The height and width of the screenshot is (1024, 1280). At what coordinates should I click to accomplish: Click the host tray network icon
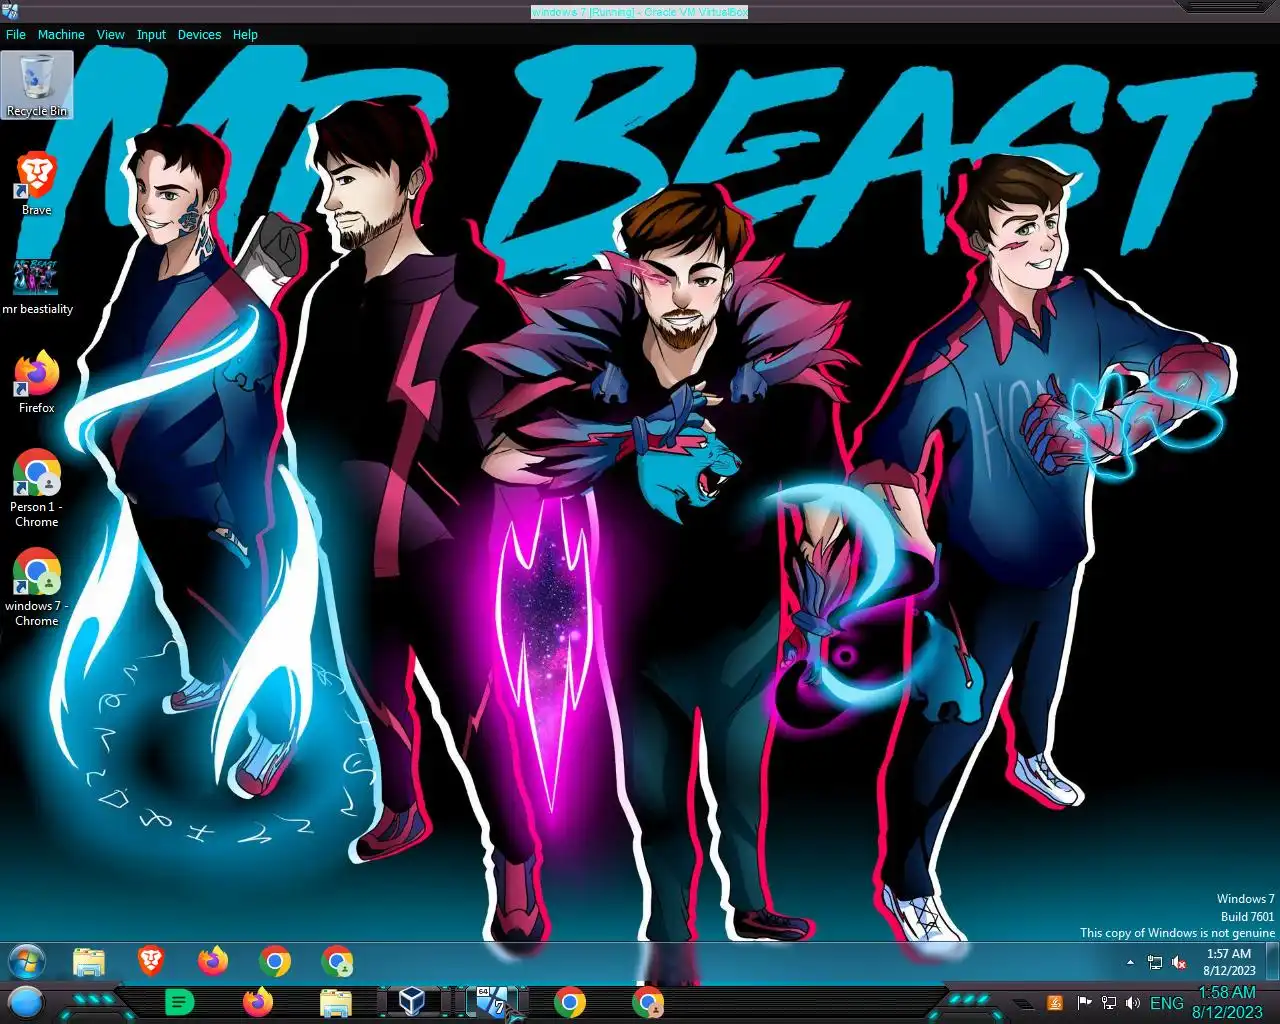point(1109,1003)
